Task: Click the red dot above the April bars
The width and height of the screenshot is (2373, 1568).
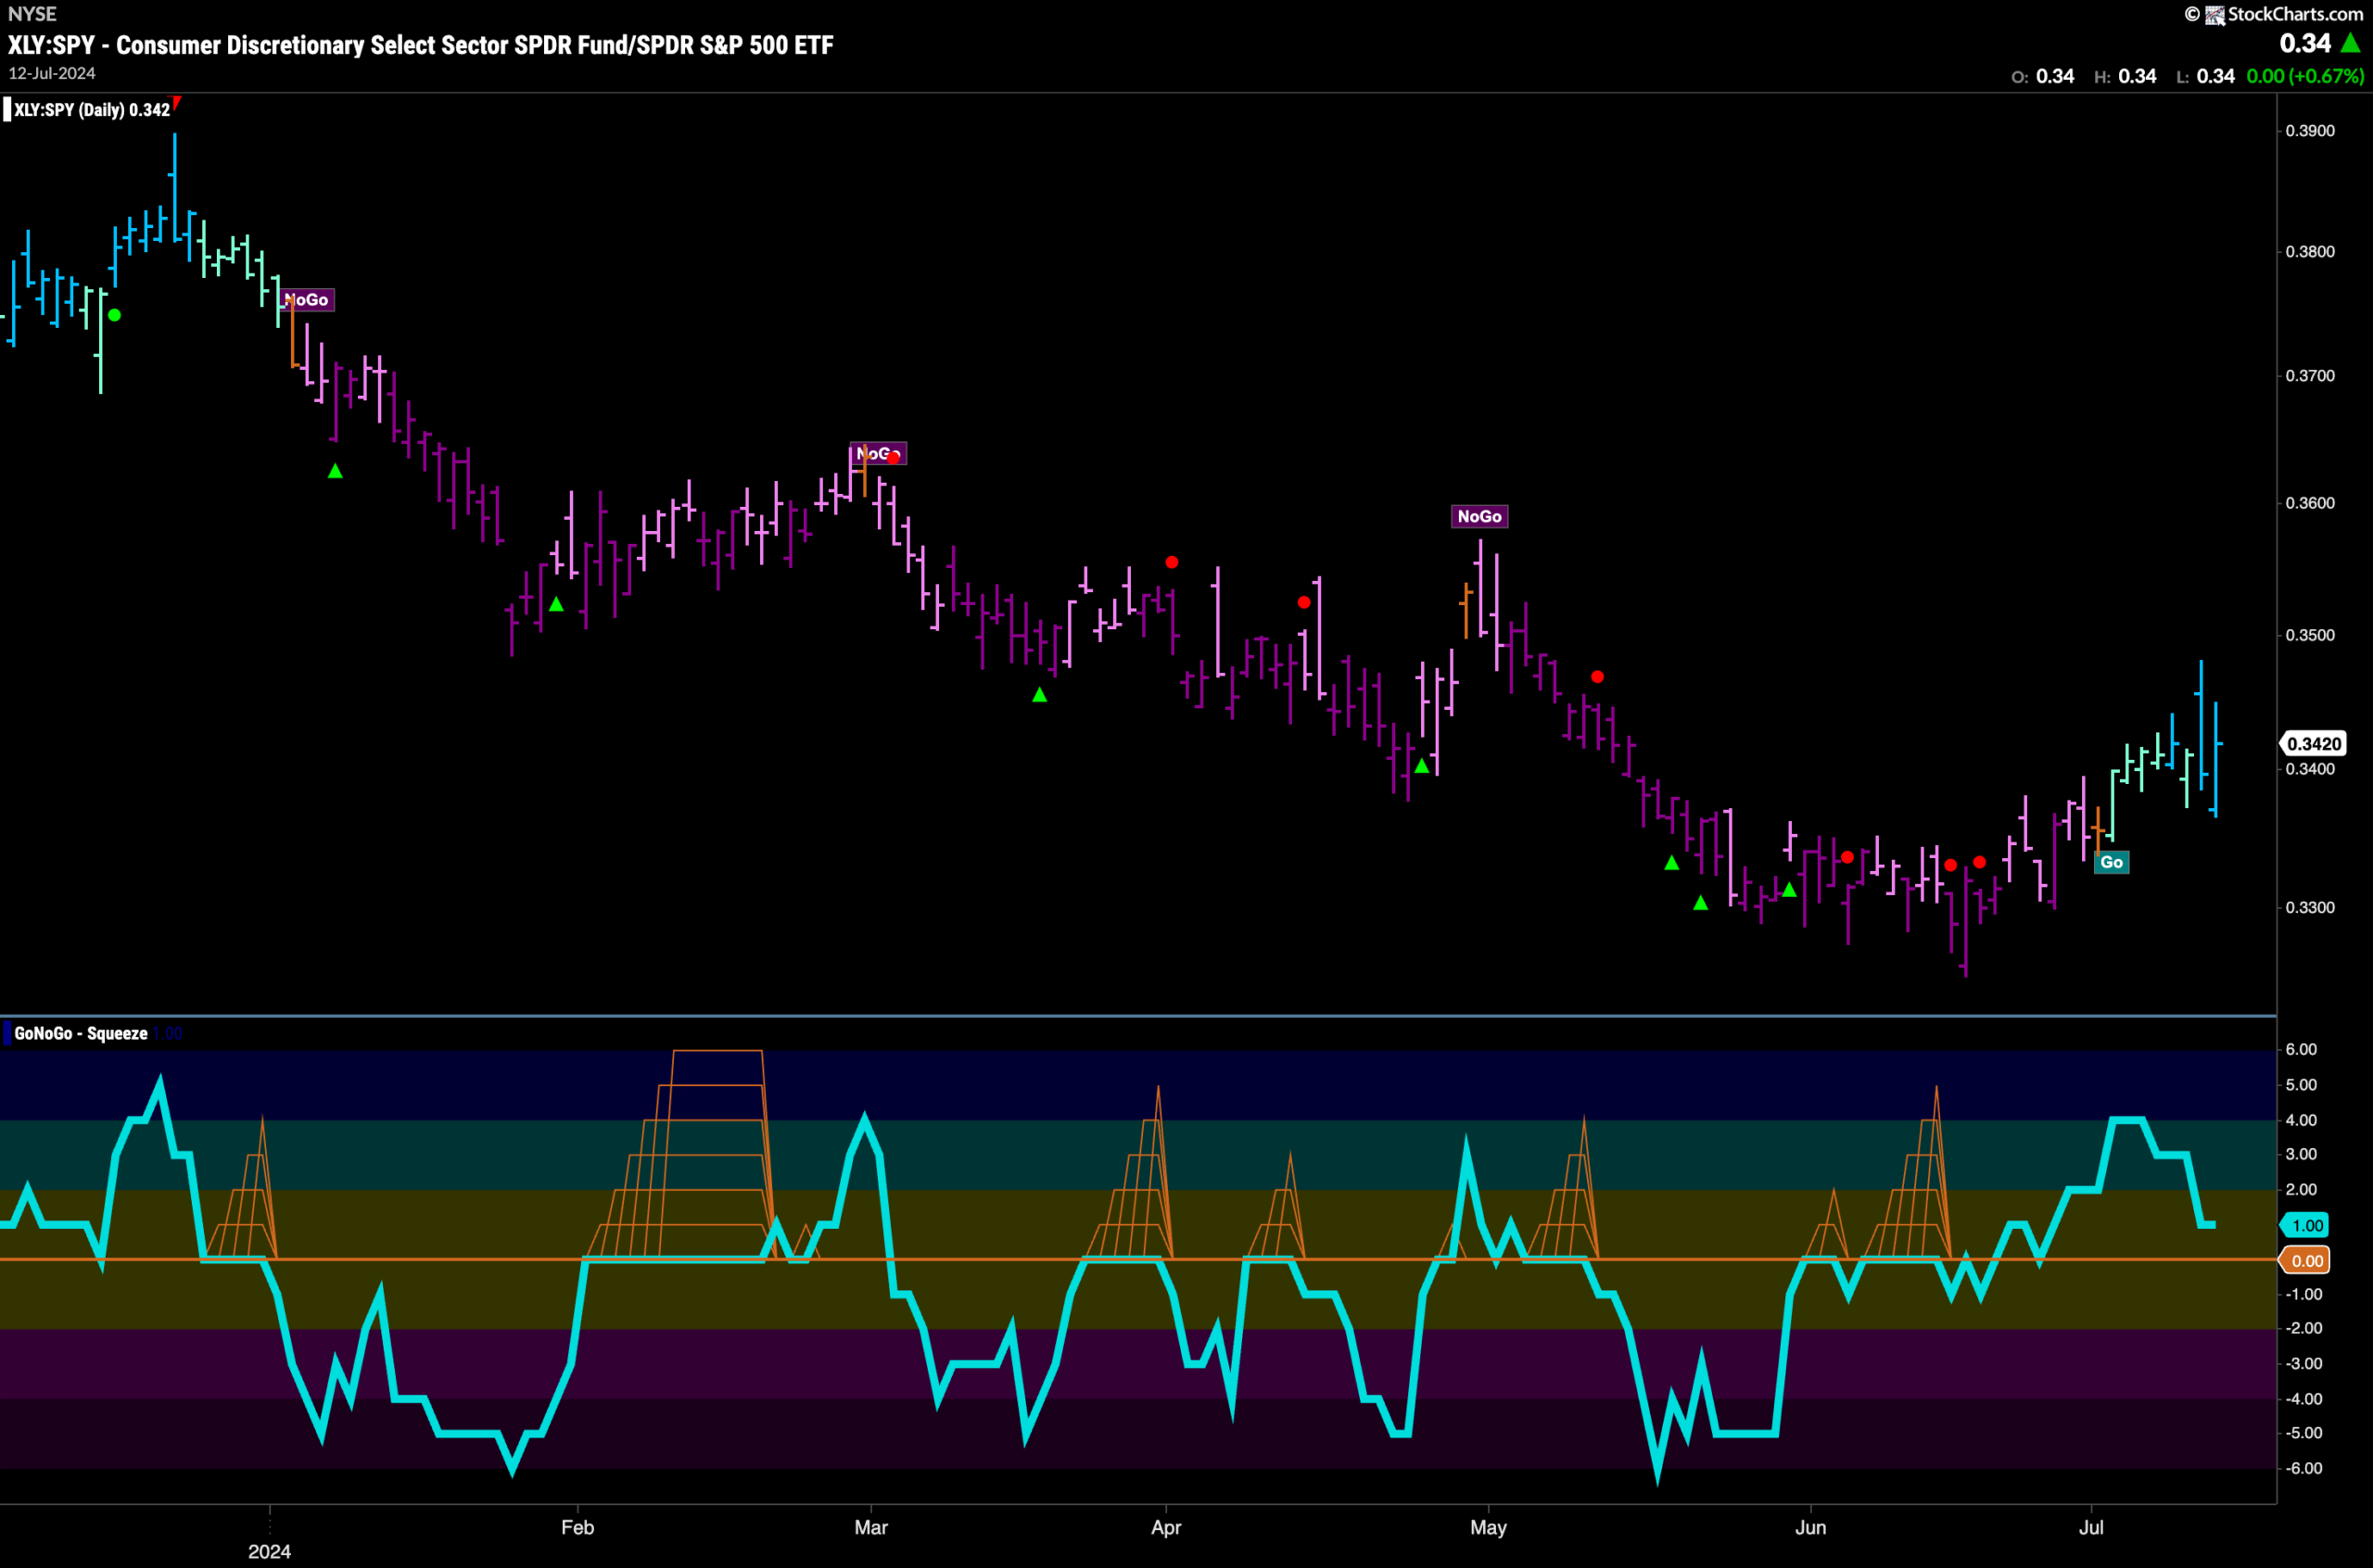Action: (1172, 562)
